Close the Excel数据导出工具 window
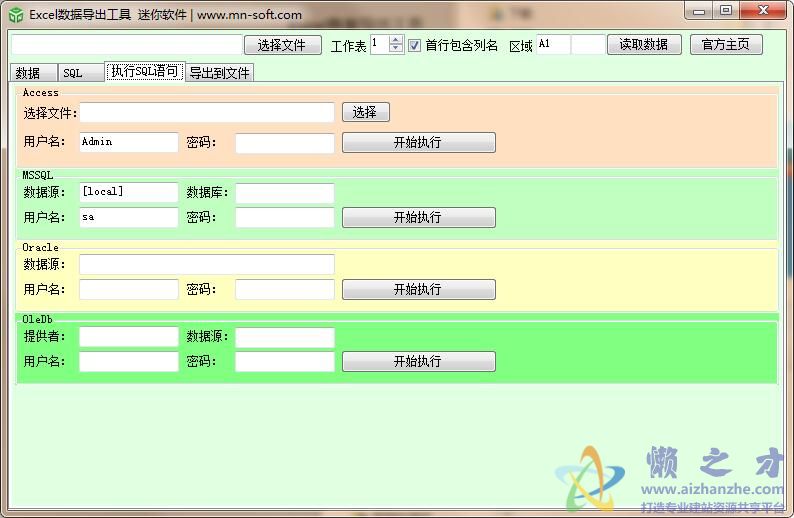The image size is (794, 518). (x=763, y=11)
